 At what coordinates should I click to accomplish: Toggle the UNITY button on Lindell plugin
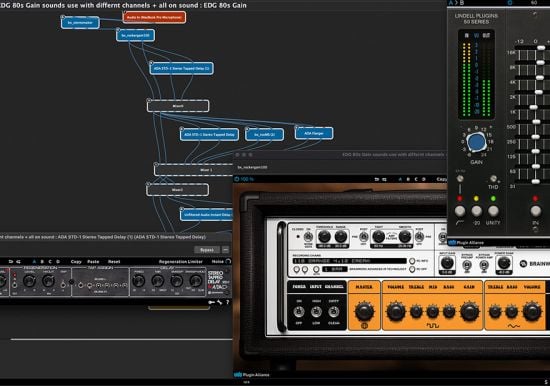[493, 211]
